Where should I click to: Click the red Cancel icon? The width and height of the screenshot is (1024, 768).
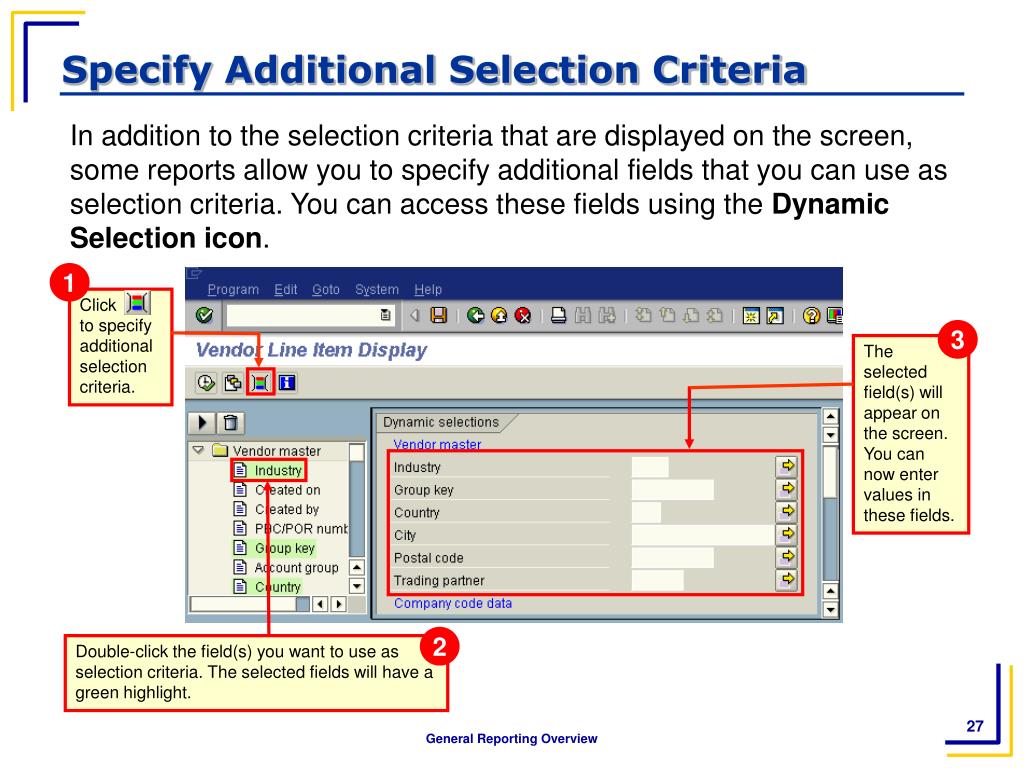(523, 315)
